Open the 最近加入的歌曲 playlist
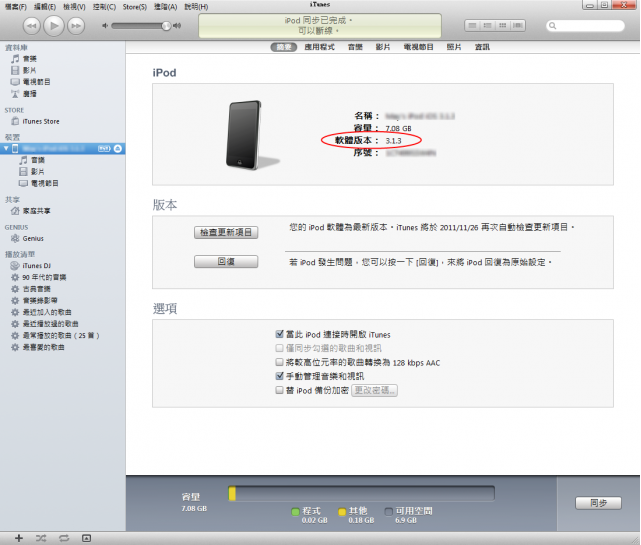The width and height of the screenshot is (641, 545). 47,312
